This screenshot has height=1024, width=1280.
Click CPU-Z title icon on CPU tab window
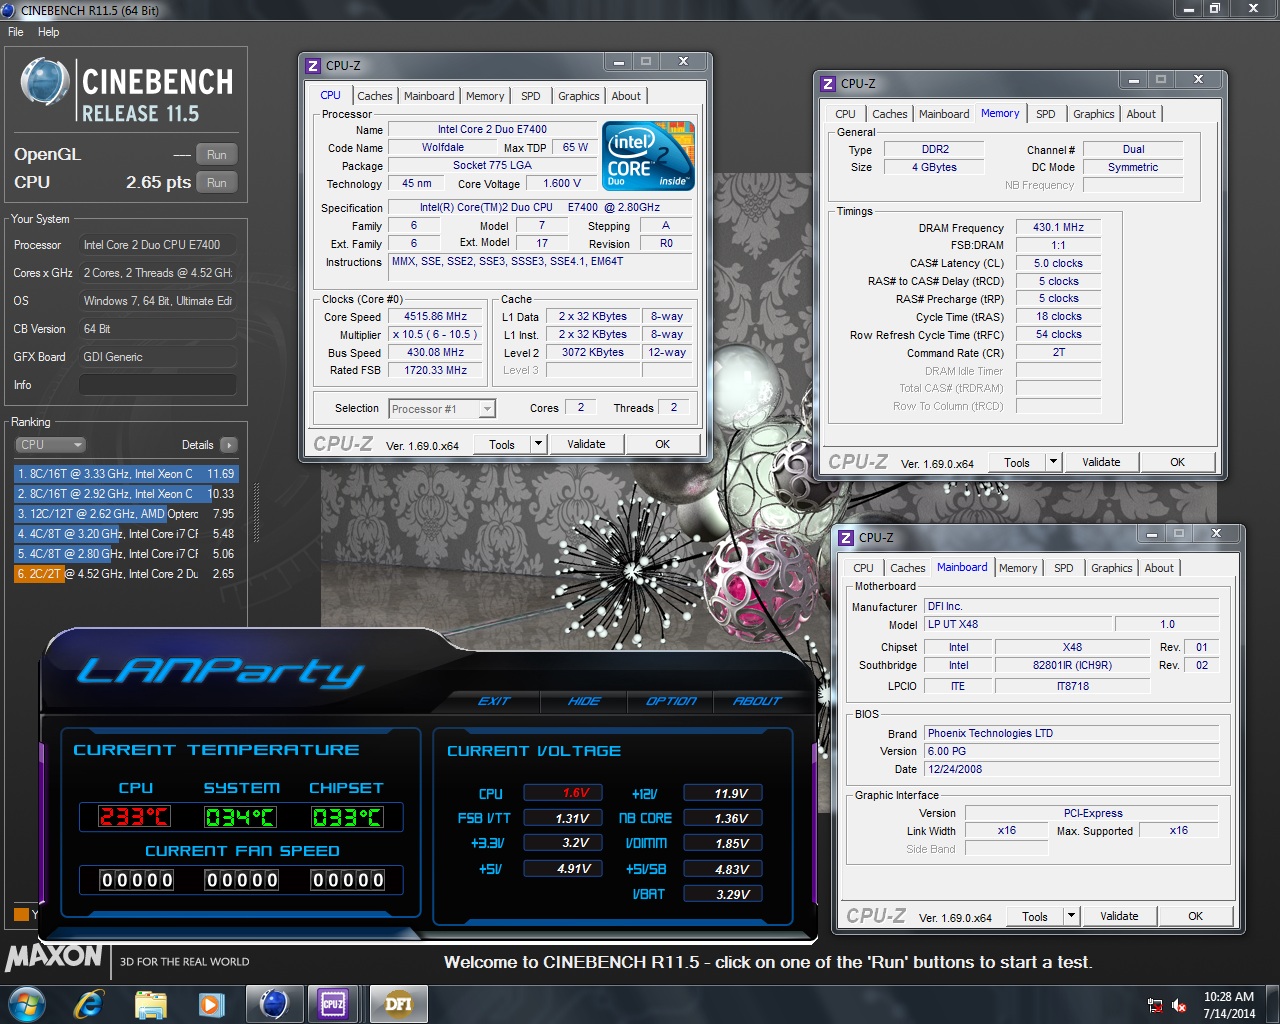tap(313, 66)
